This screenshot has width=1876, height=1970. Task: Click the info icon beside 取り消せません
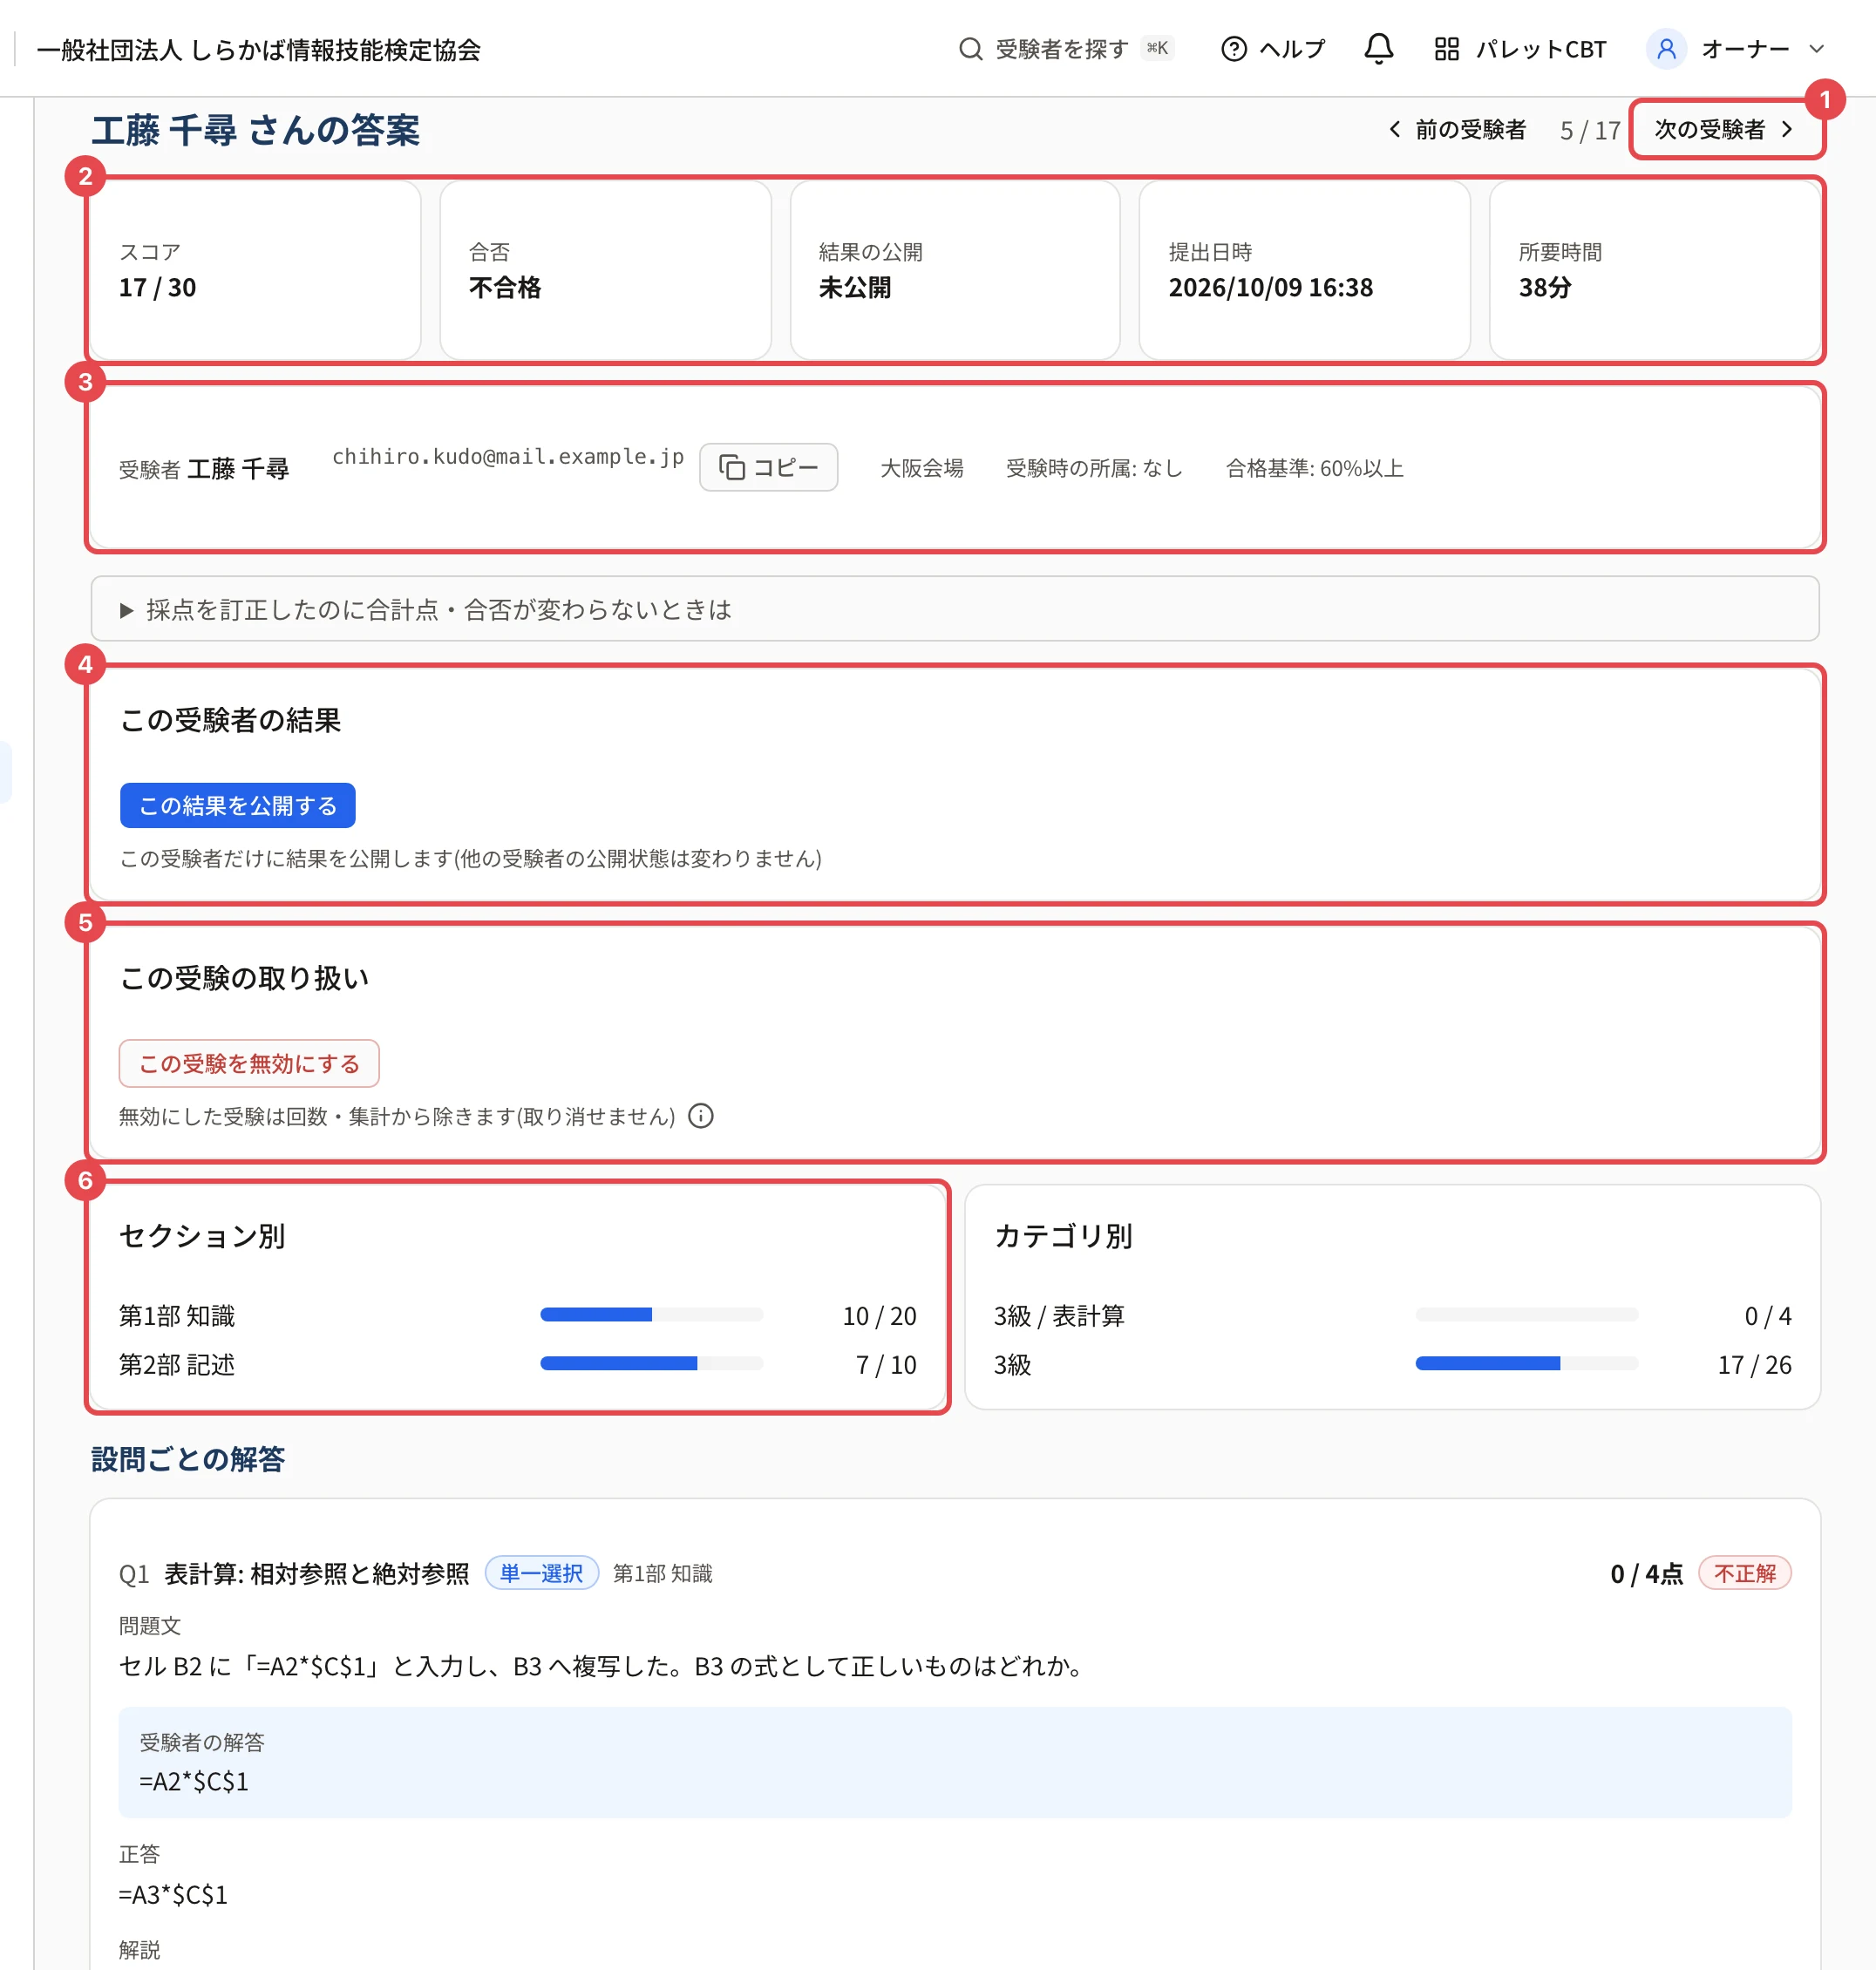click(x=701, y=1115)
